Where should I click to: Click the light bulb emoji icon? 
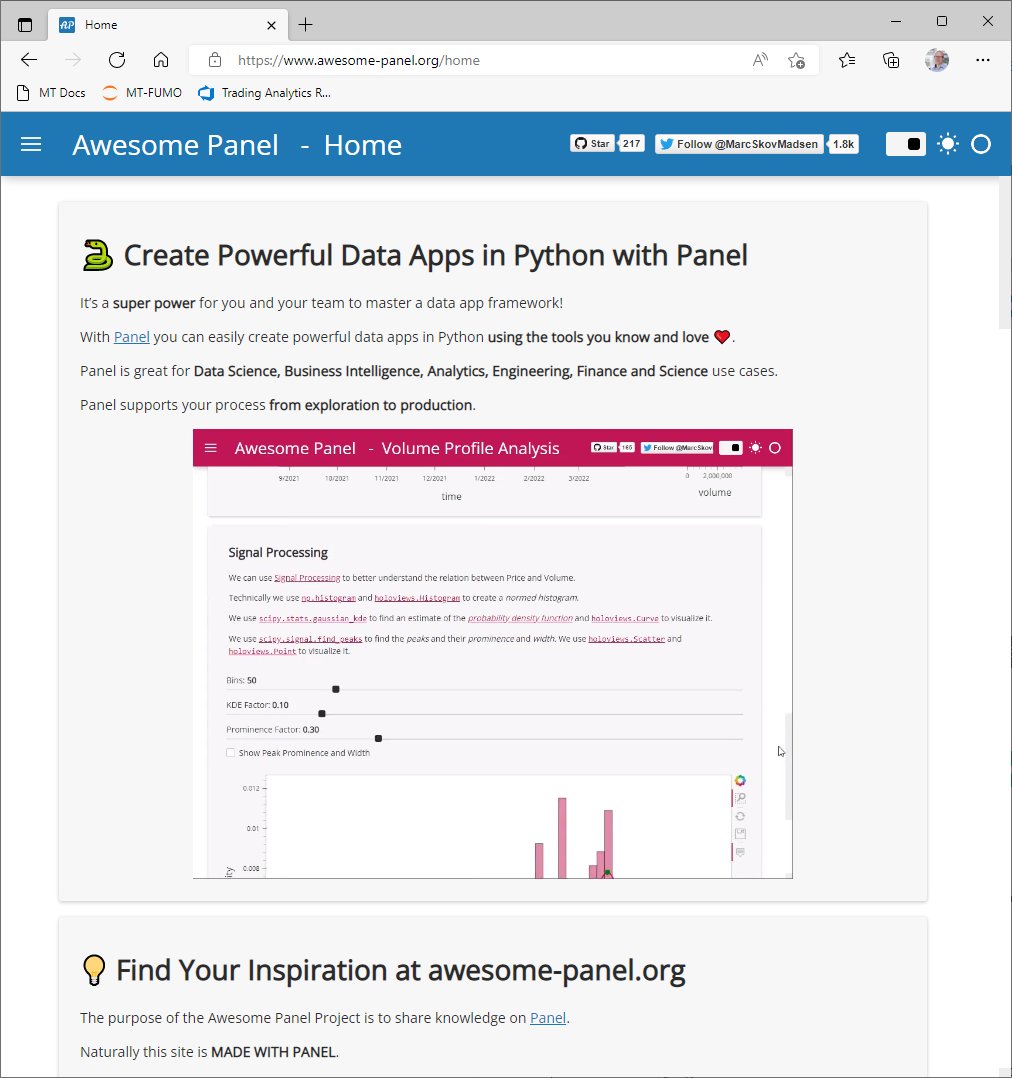94,970
